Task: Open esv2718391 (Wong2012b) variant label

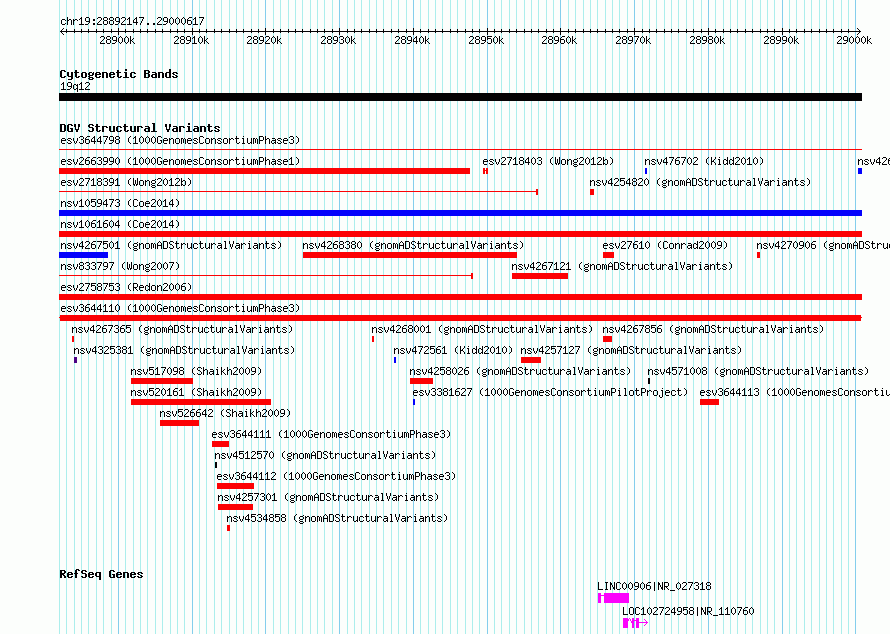Action: click(126, 182)
